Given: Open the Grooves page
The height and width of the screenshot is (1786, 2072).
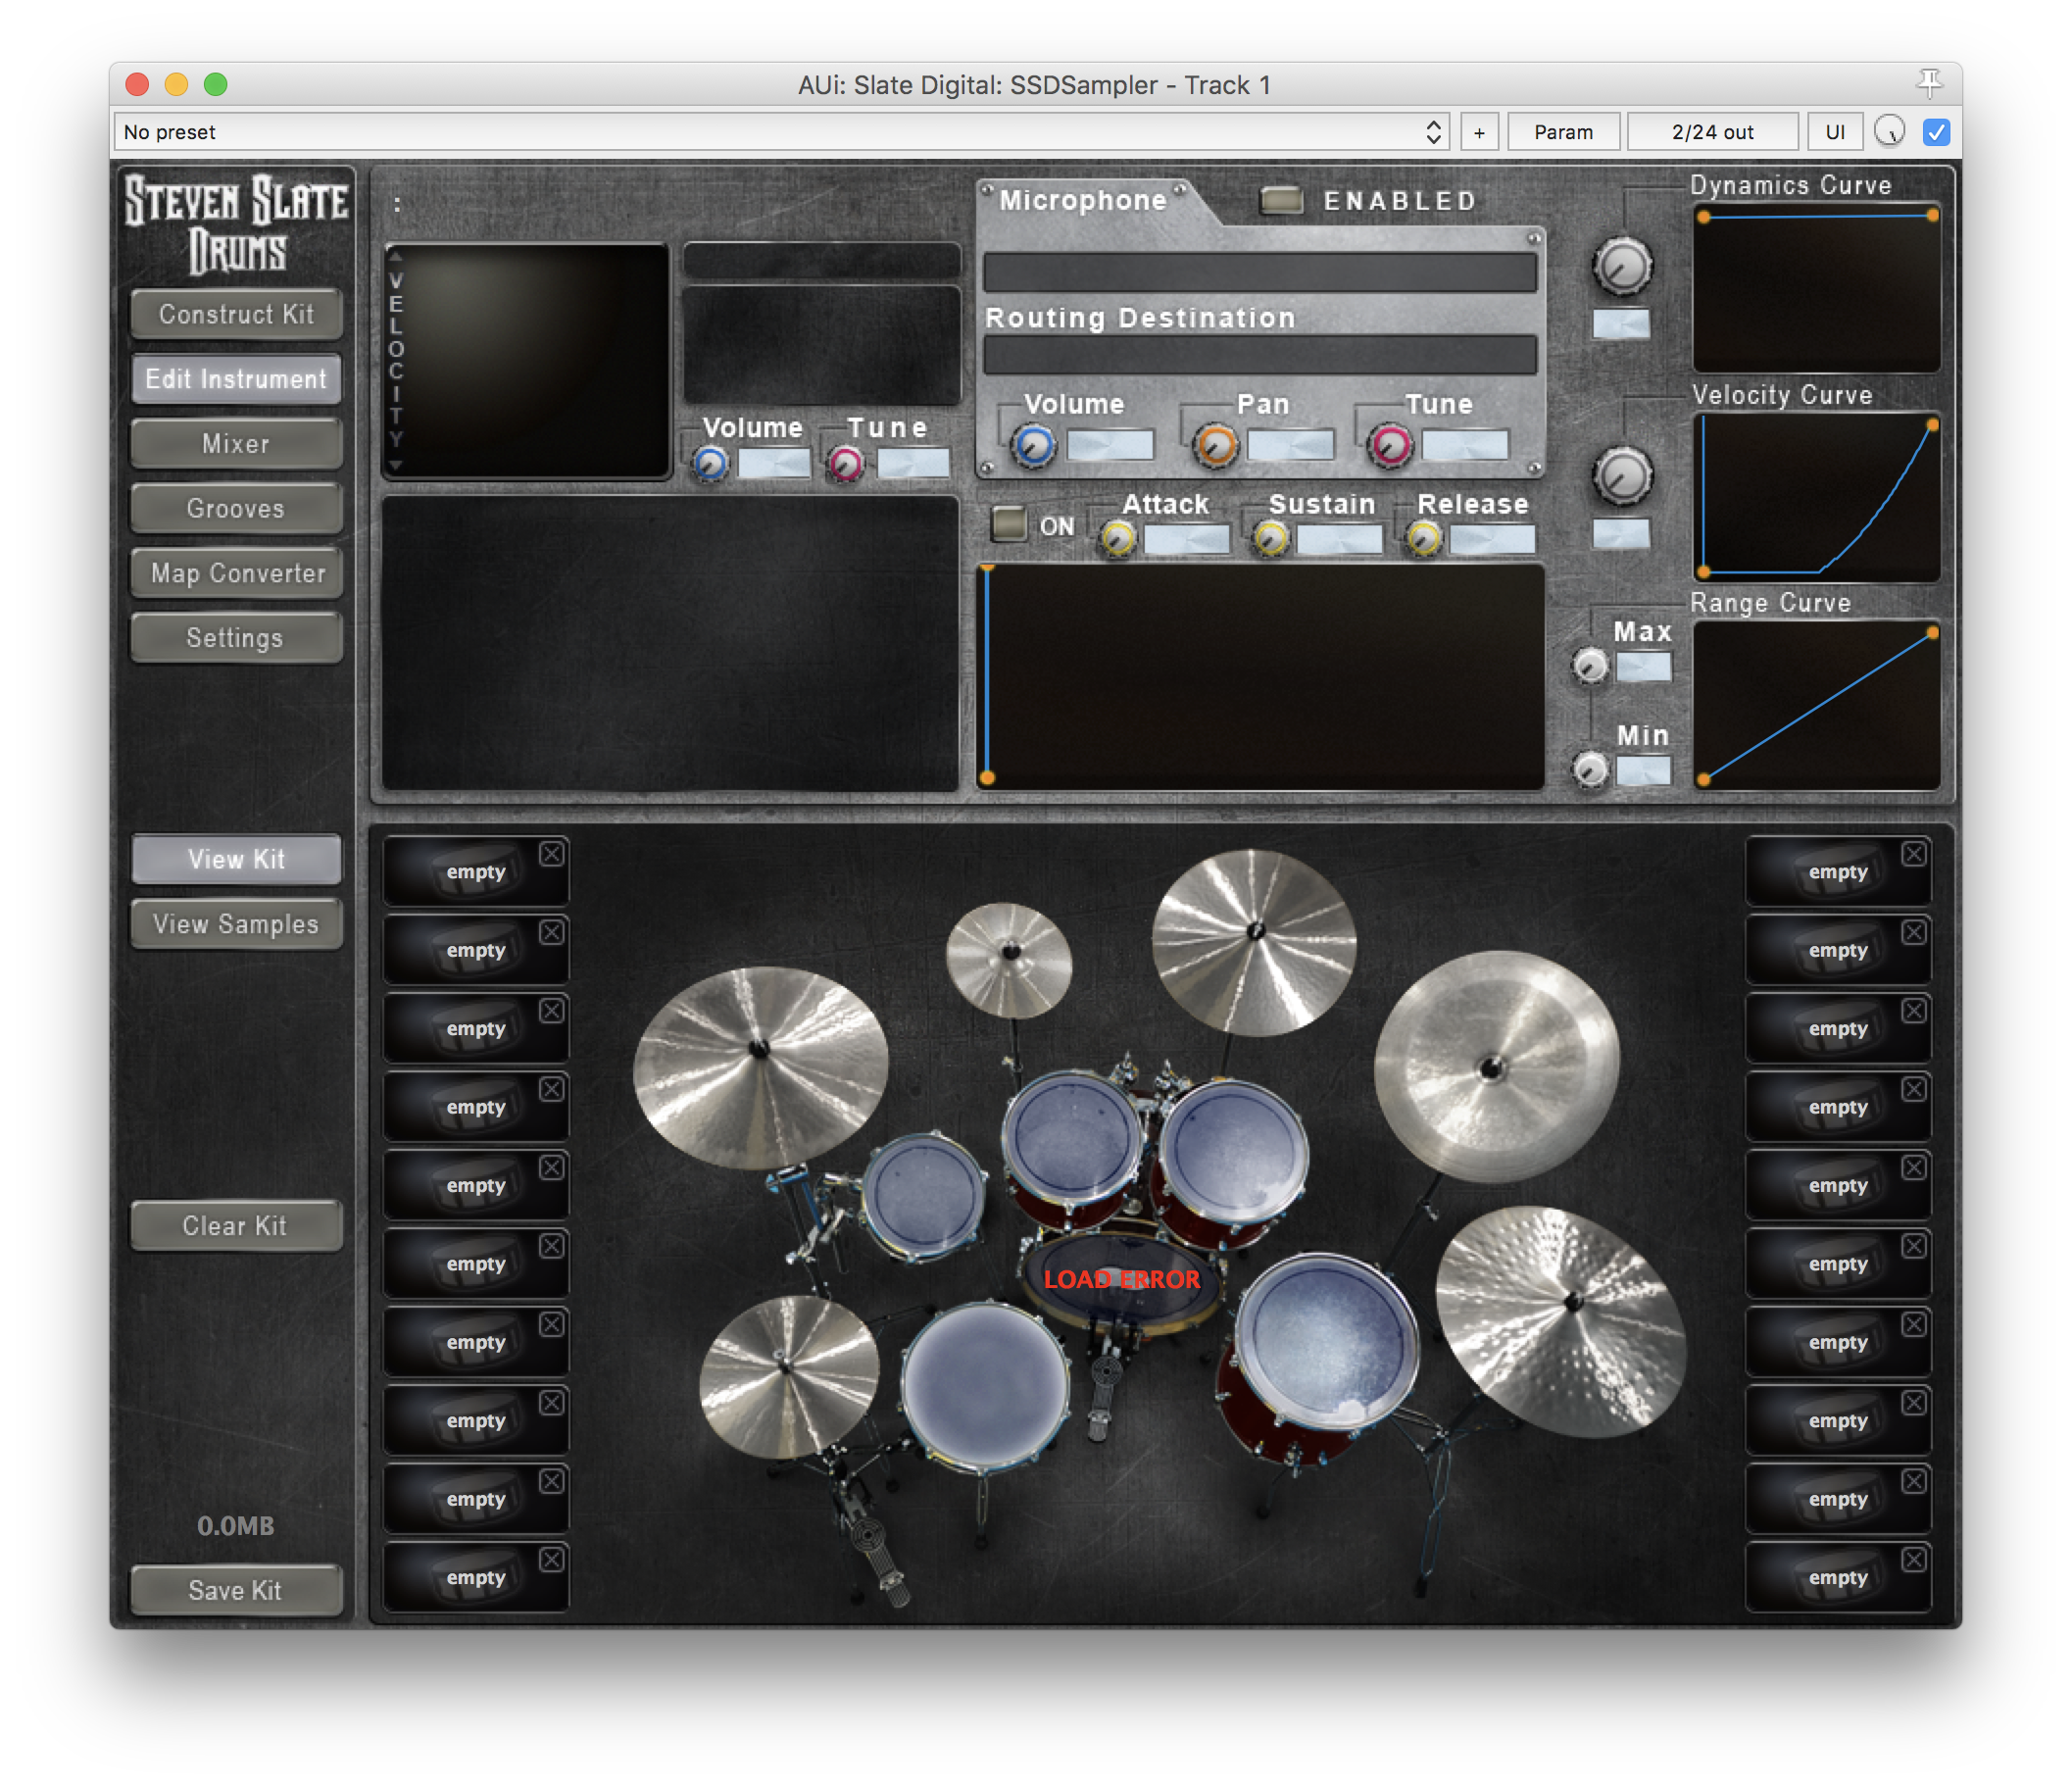Looking at the screenshot, I should [x=236, y=508].
